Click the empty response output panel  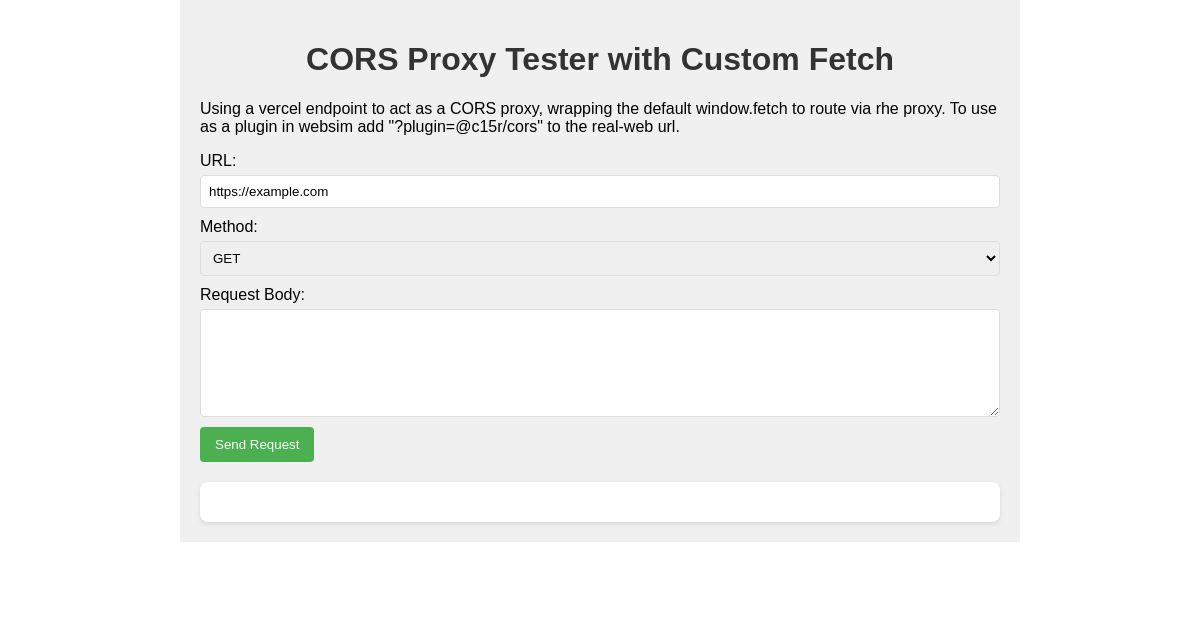point(600,502)
